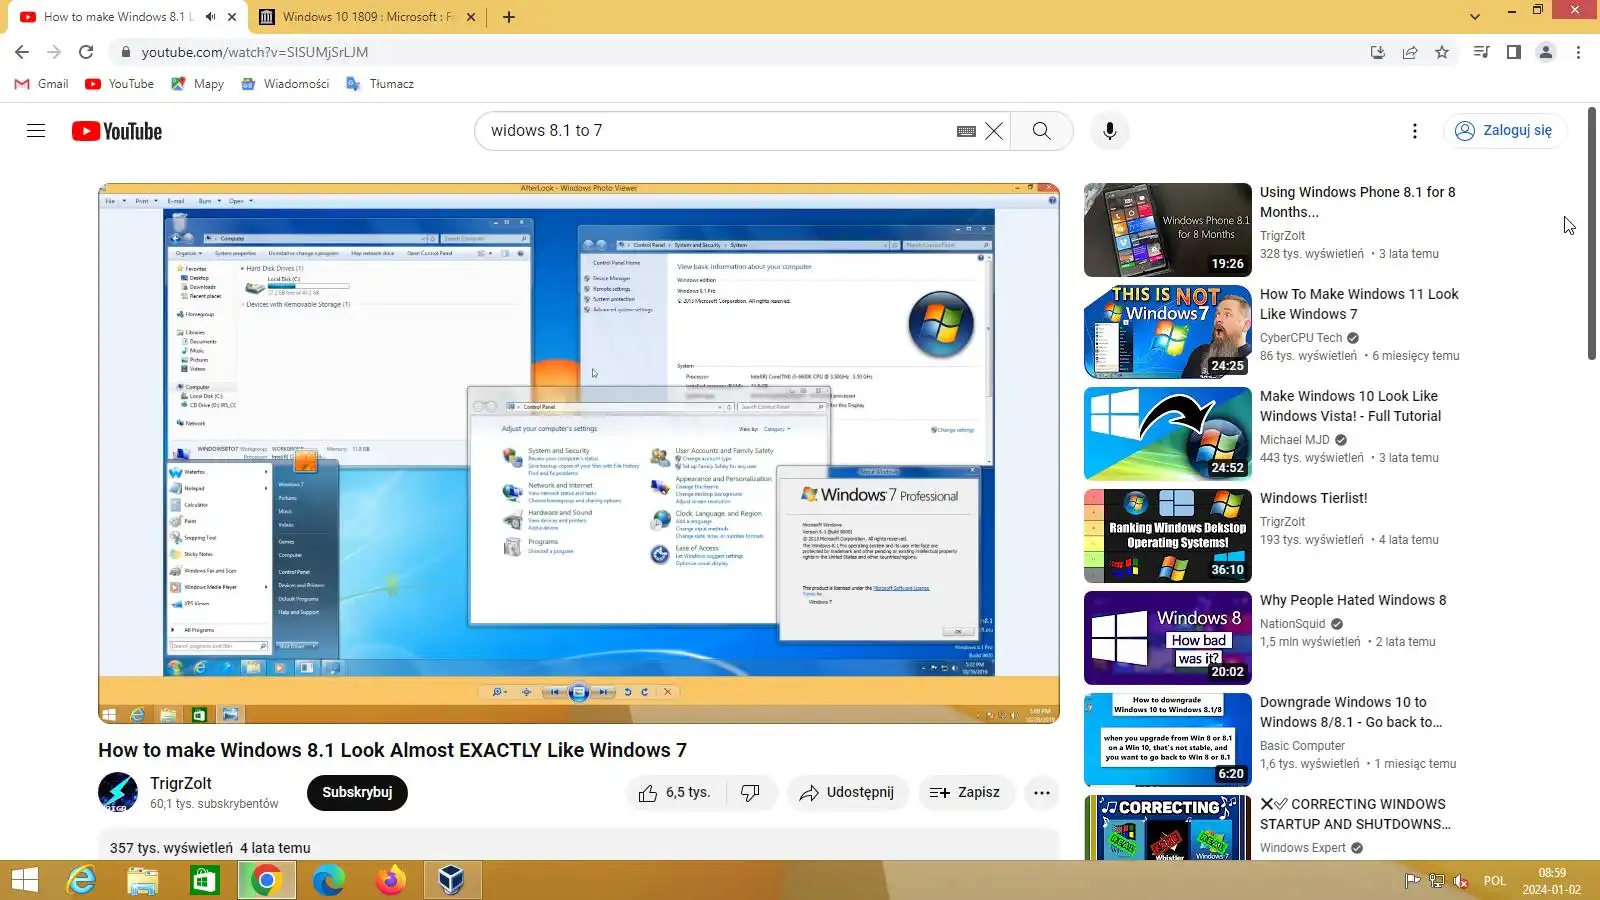
Task: Open 'Why People Hated Windows 8' video
Action: (1353, 600)
